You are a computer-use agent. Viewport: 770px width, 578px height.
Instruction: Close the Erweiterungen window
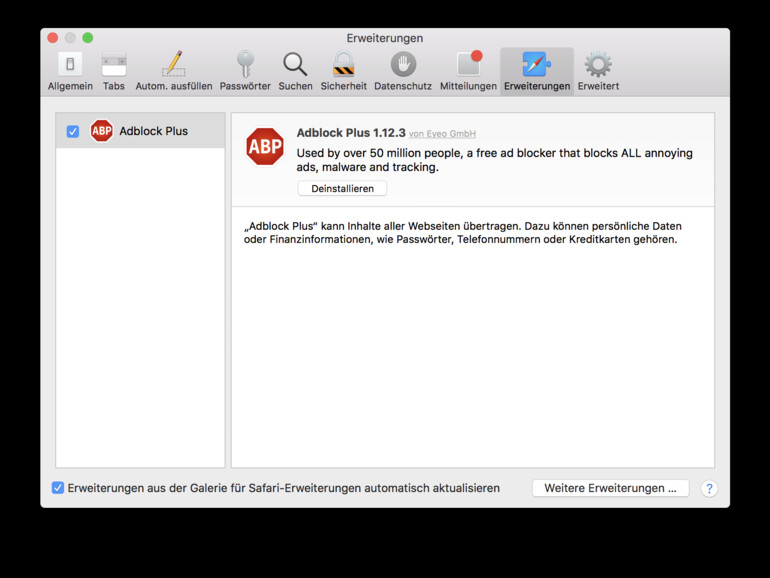click(x=53, y=38)
